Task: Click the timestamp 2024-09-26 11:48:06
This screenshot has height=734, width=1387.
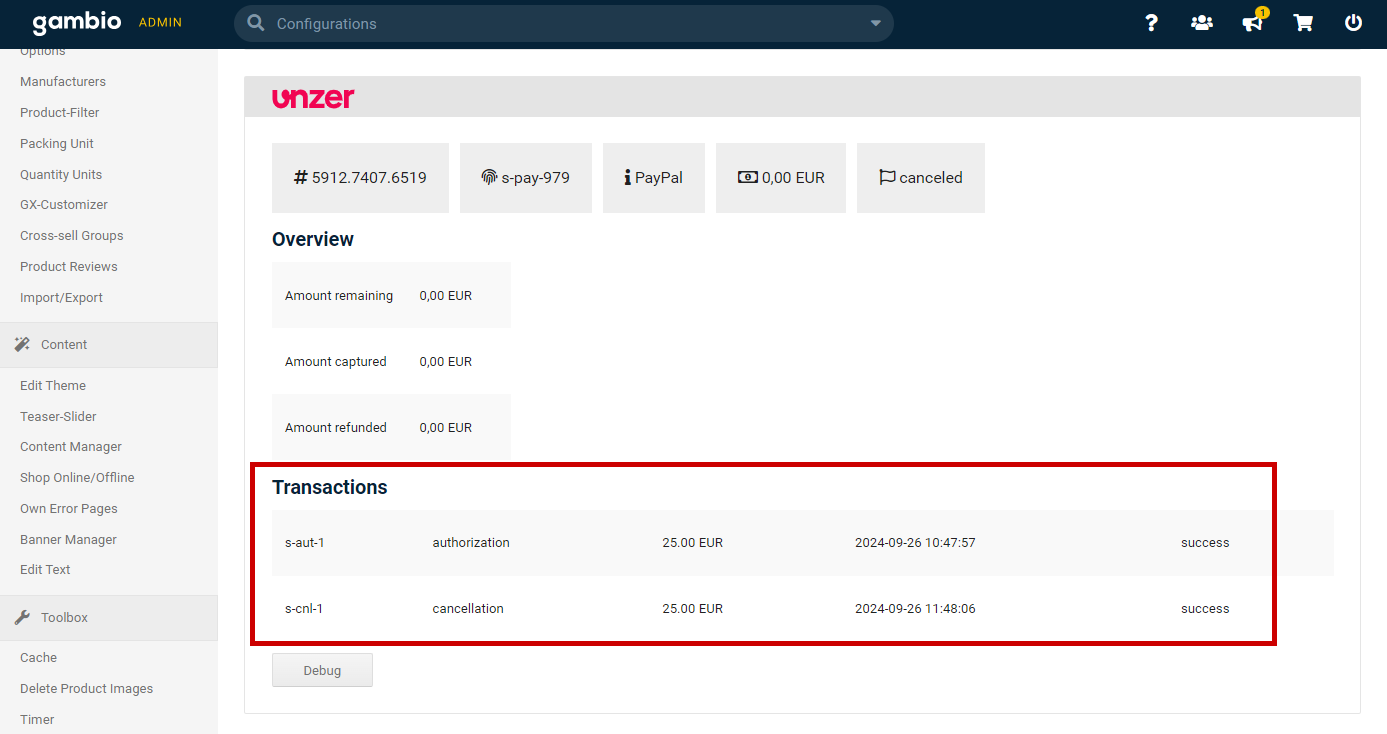Action: tap(915, 609)
